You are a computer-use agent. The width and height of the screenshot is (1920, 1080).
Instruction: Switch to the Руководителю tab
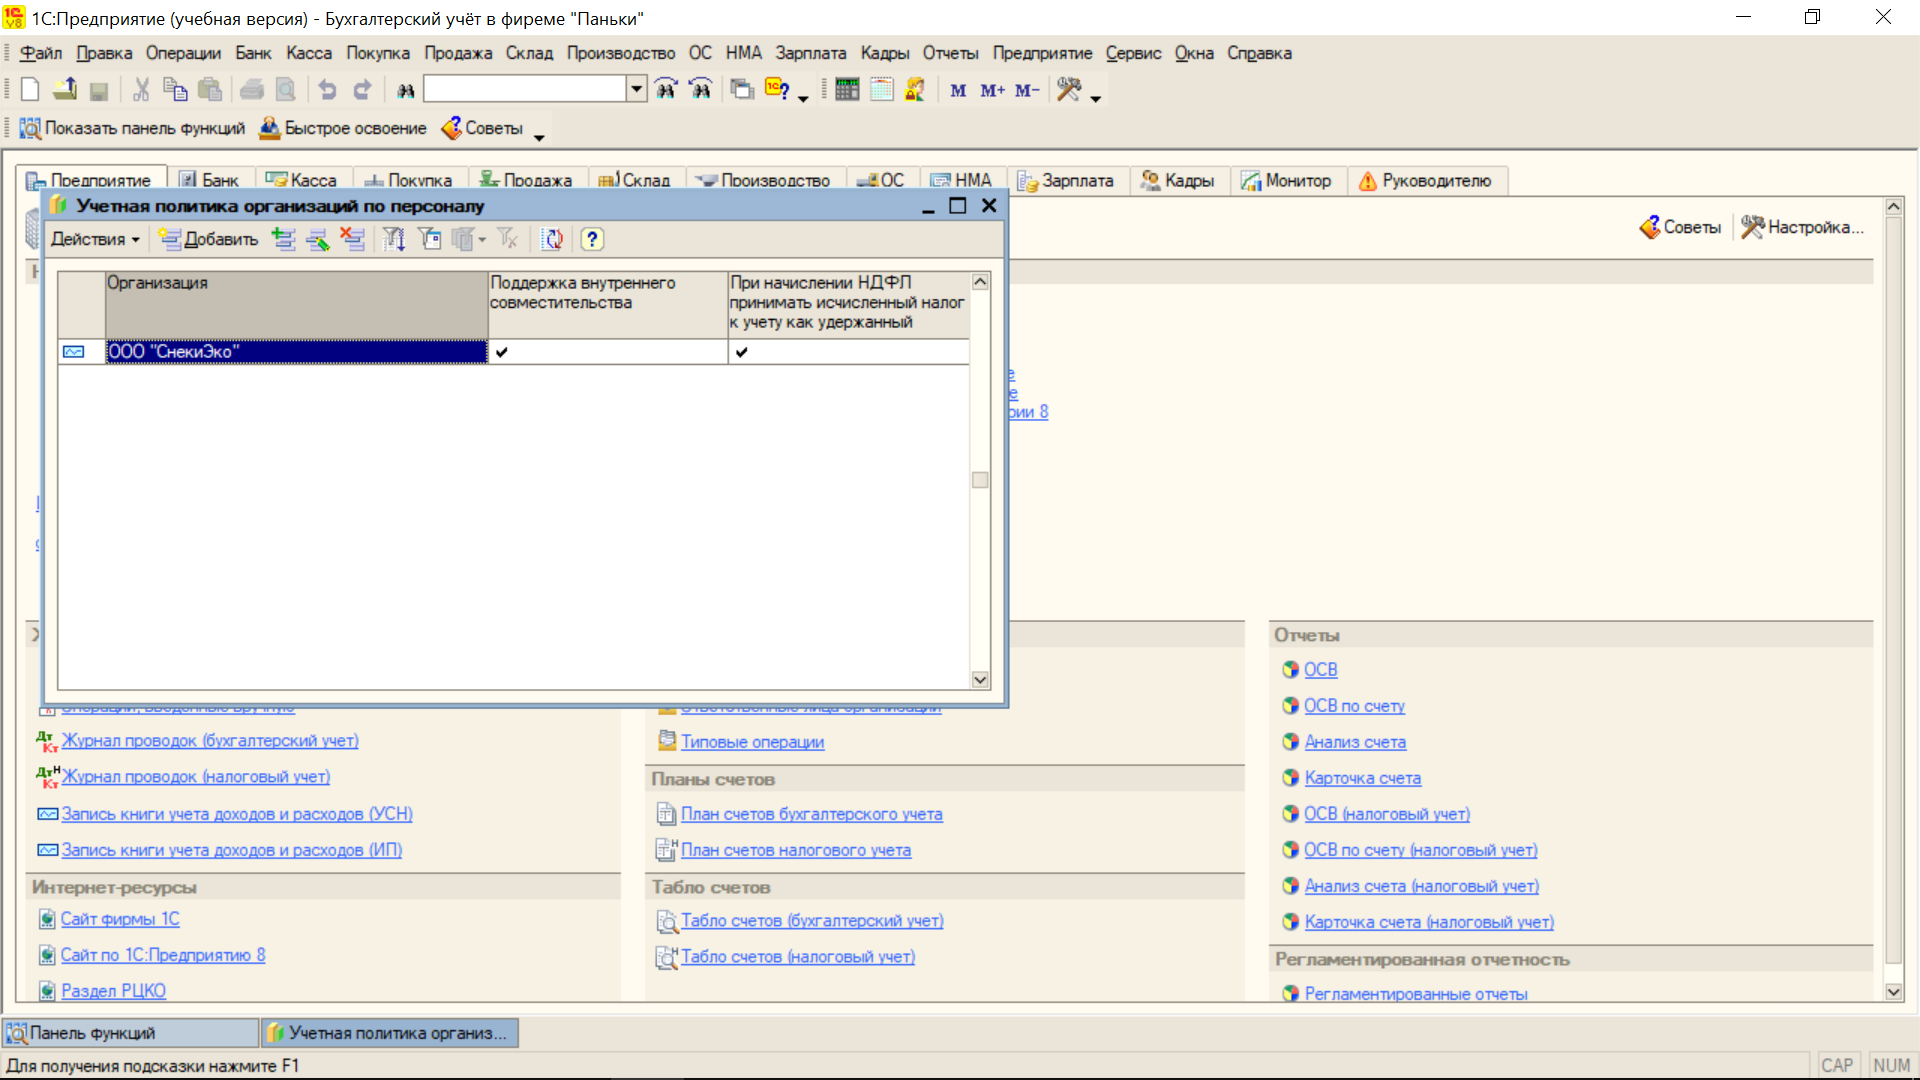click(x=1426, y=181)
